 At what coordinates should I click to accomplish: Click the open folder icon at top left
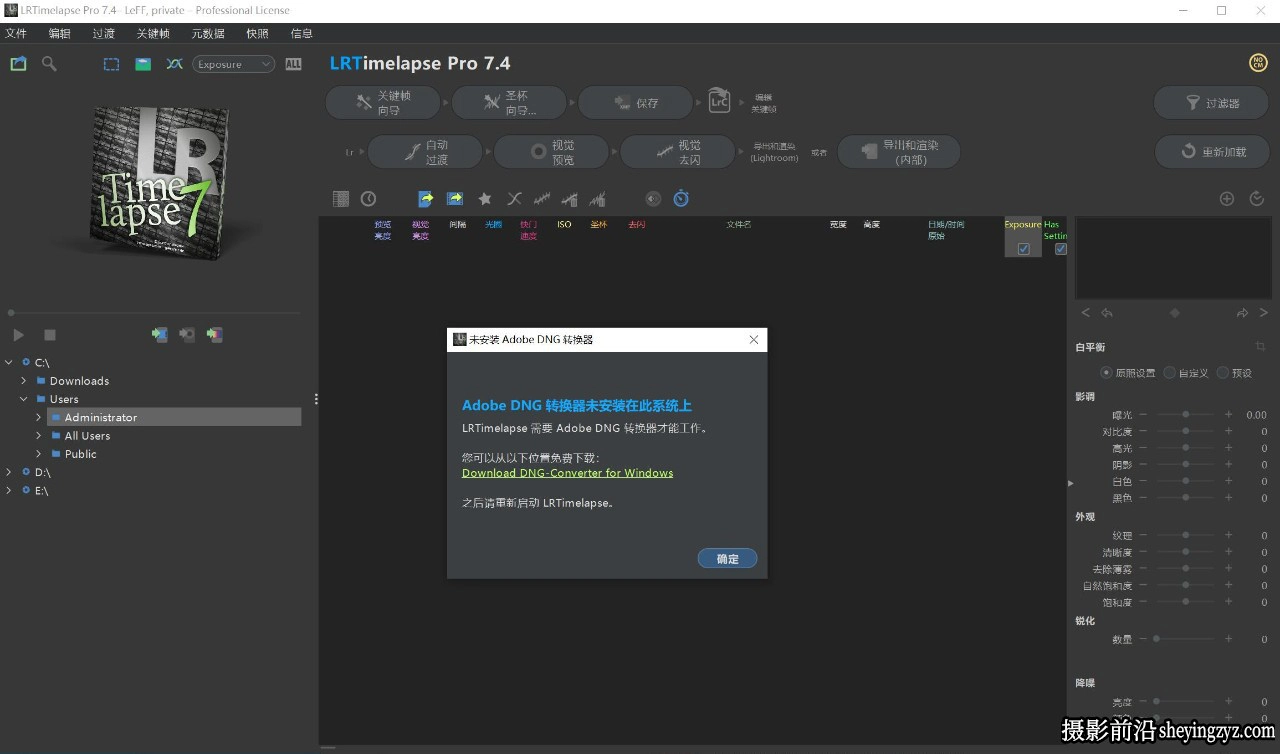[x=18, y=64]
